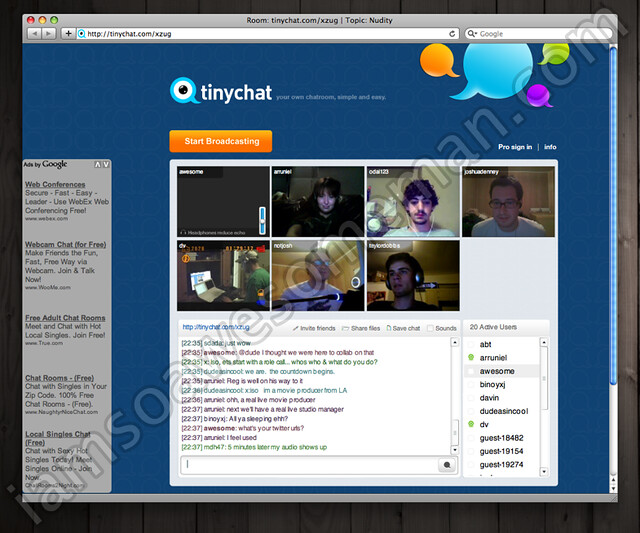Click the Google search field
The height and width of the screenshot is (533, 640).
[539, 34]
